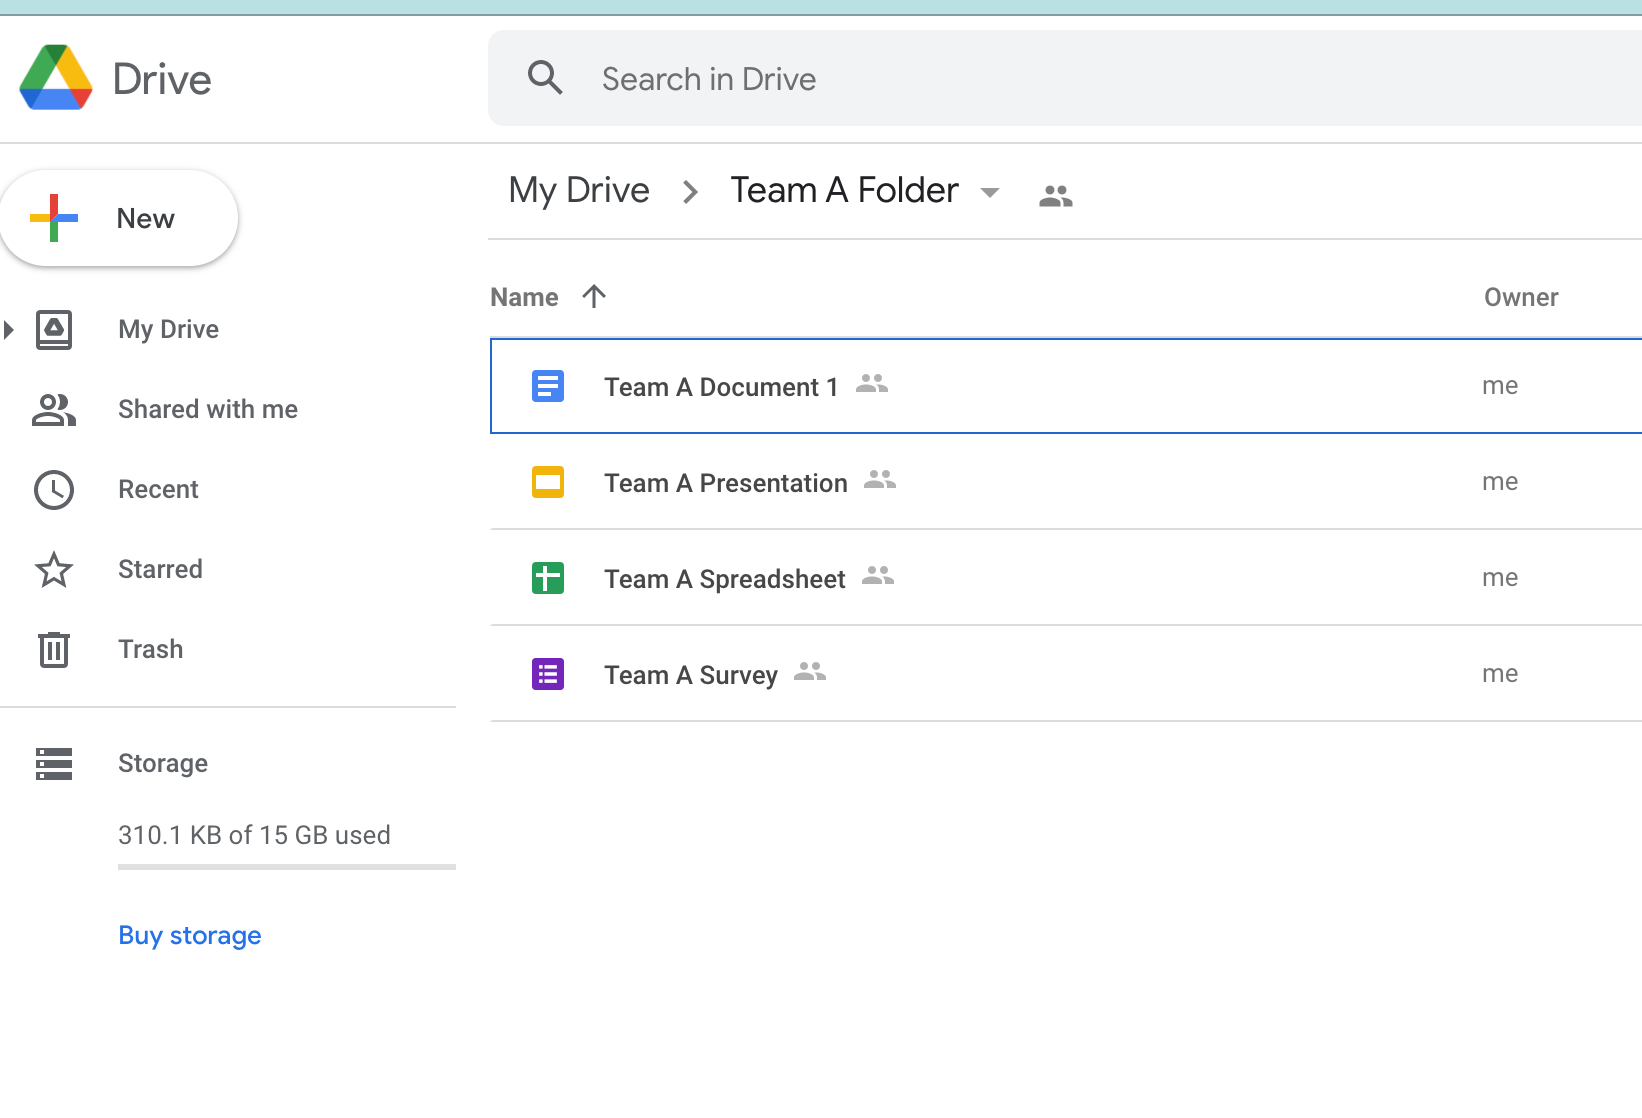Expand the My Drive tree arrow
The width and height of the screenshot is (1642, 1118).
point(9,329)
